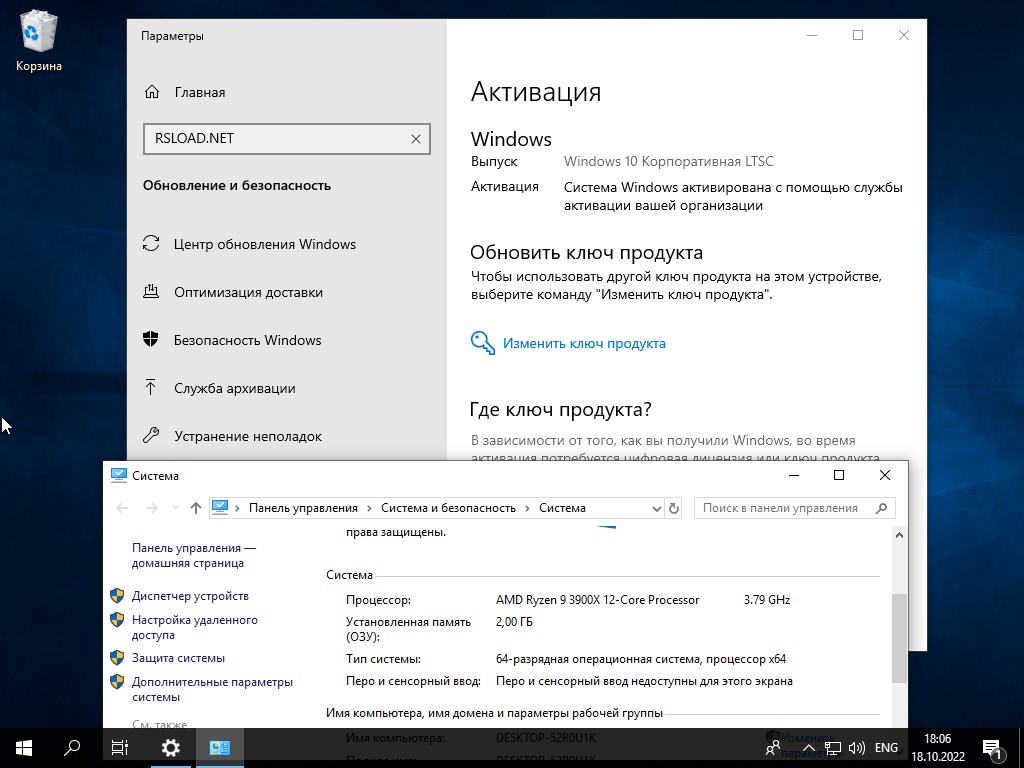This screenshot has height=768, width=1024.
Task: Open the notification center
Action: tap(992, 748)
